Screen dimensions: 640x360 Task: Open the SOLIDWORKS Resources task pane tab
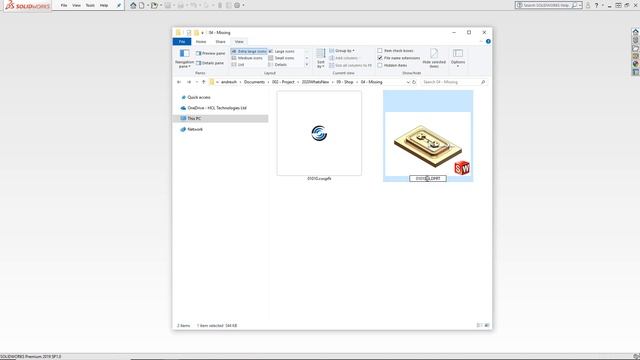click(636, 31)
